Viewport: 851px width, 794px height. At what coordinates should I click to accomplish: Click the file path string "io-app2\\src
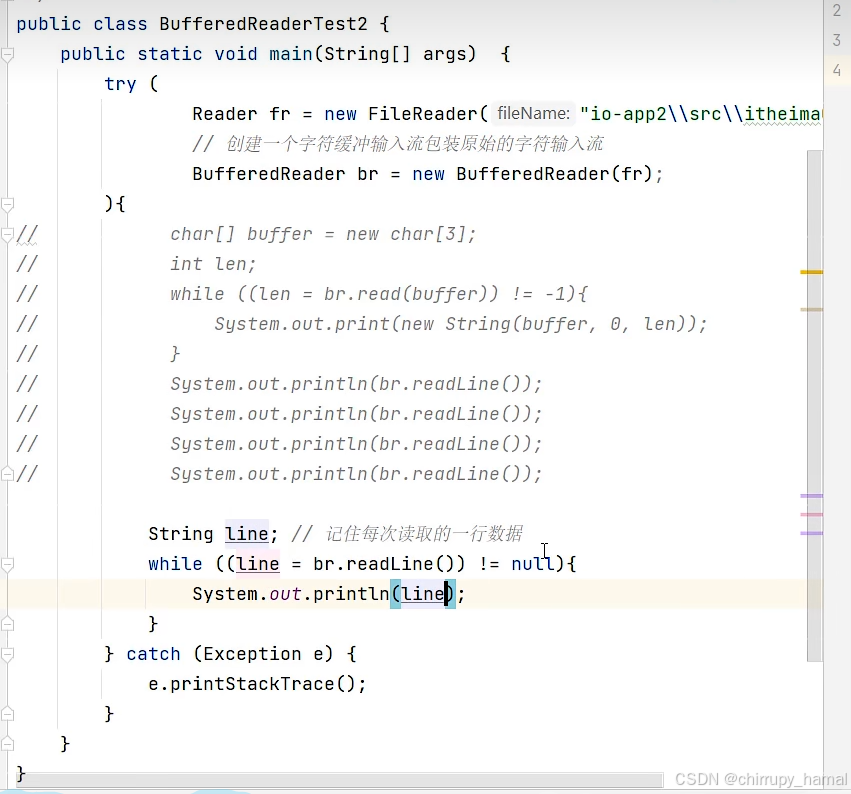[651, 114]
